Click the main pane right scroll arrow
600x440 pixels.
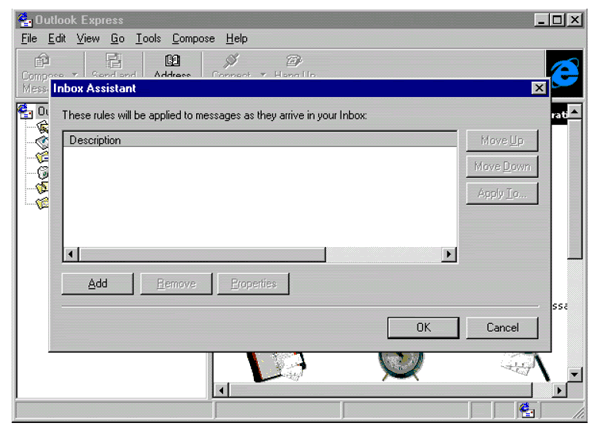point(559,390)
